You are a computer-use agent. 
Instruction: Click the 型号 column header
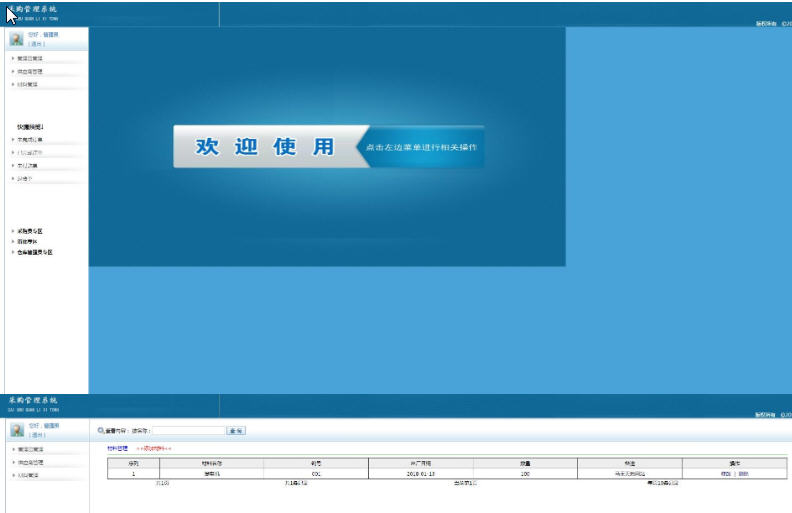click(x=316, y=463)
